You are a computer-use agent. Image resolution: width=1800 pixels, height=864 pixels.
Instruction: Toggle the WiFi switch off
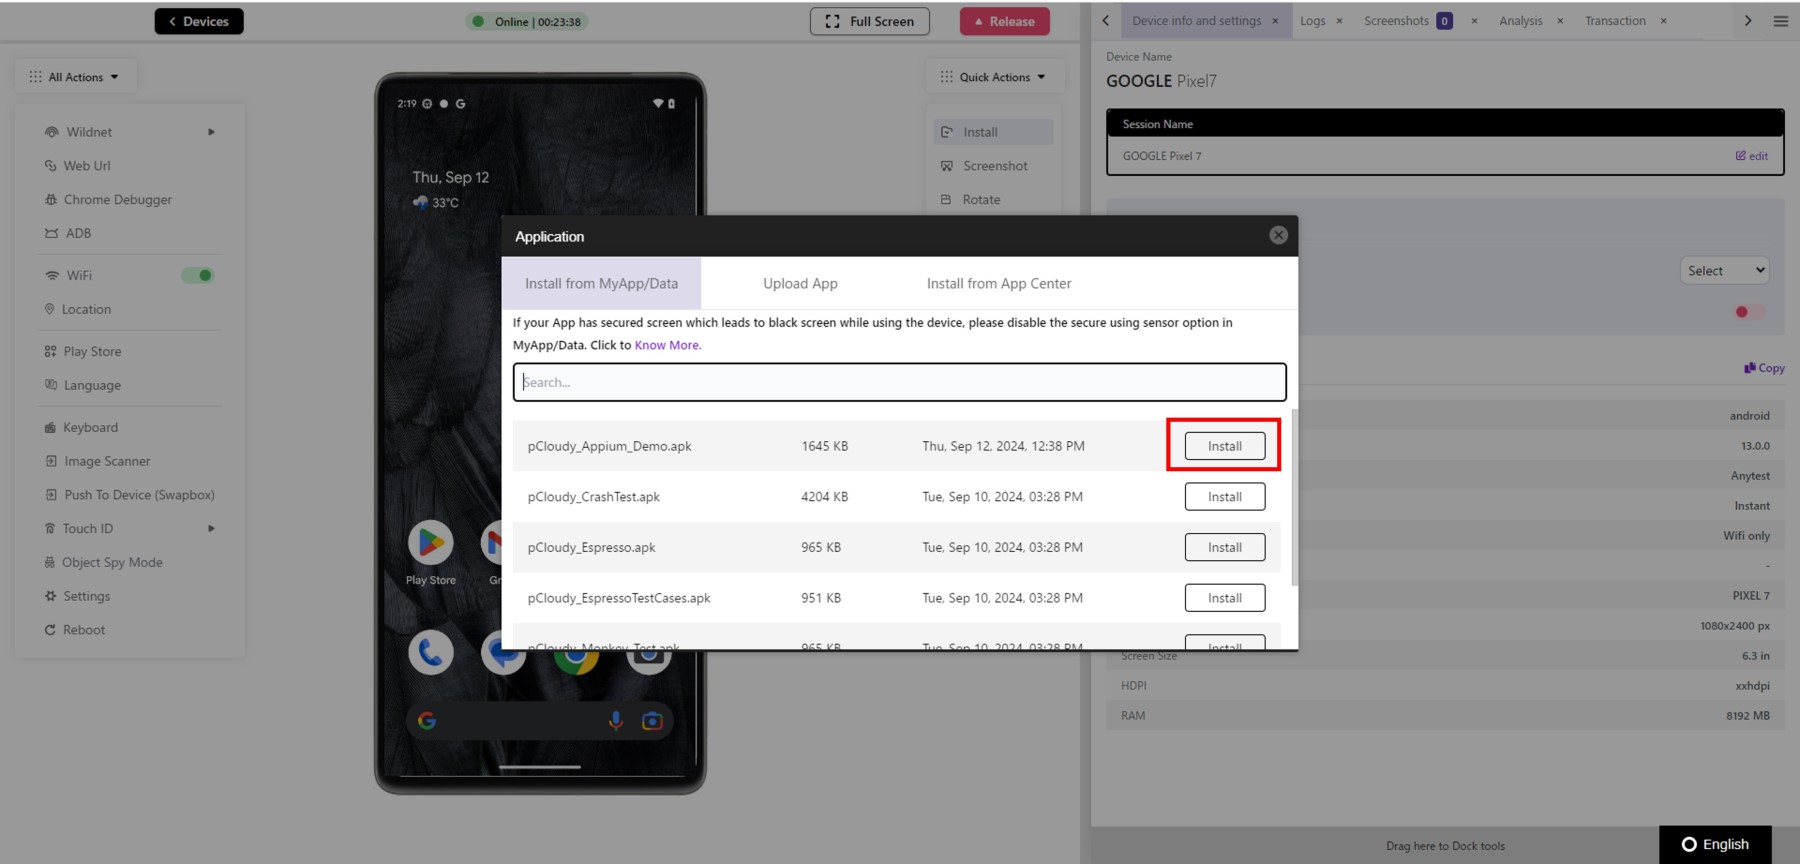(x=198, y=275)
